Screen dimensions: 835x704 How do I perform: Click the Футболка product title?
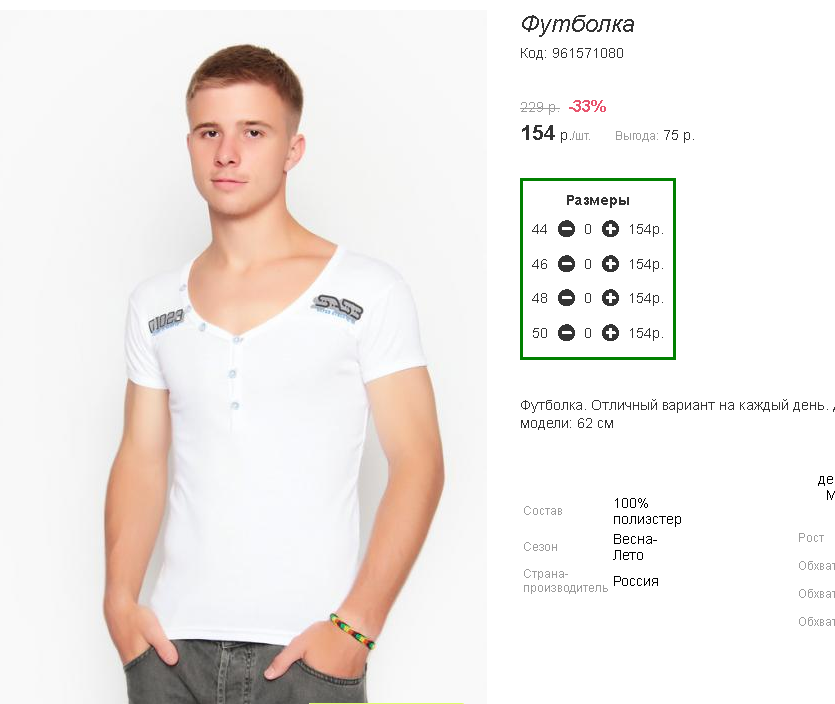577,24
